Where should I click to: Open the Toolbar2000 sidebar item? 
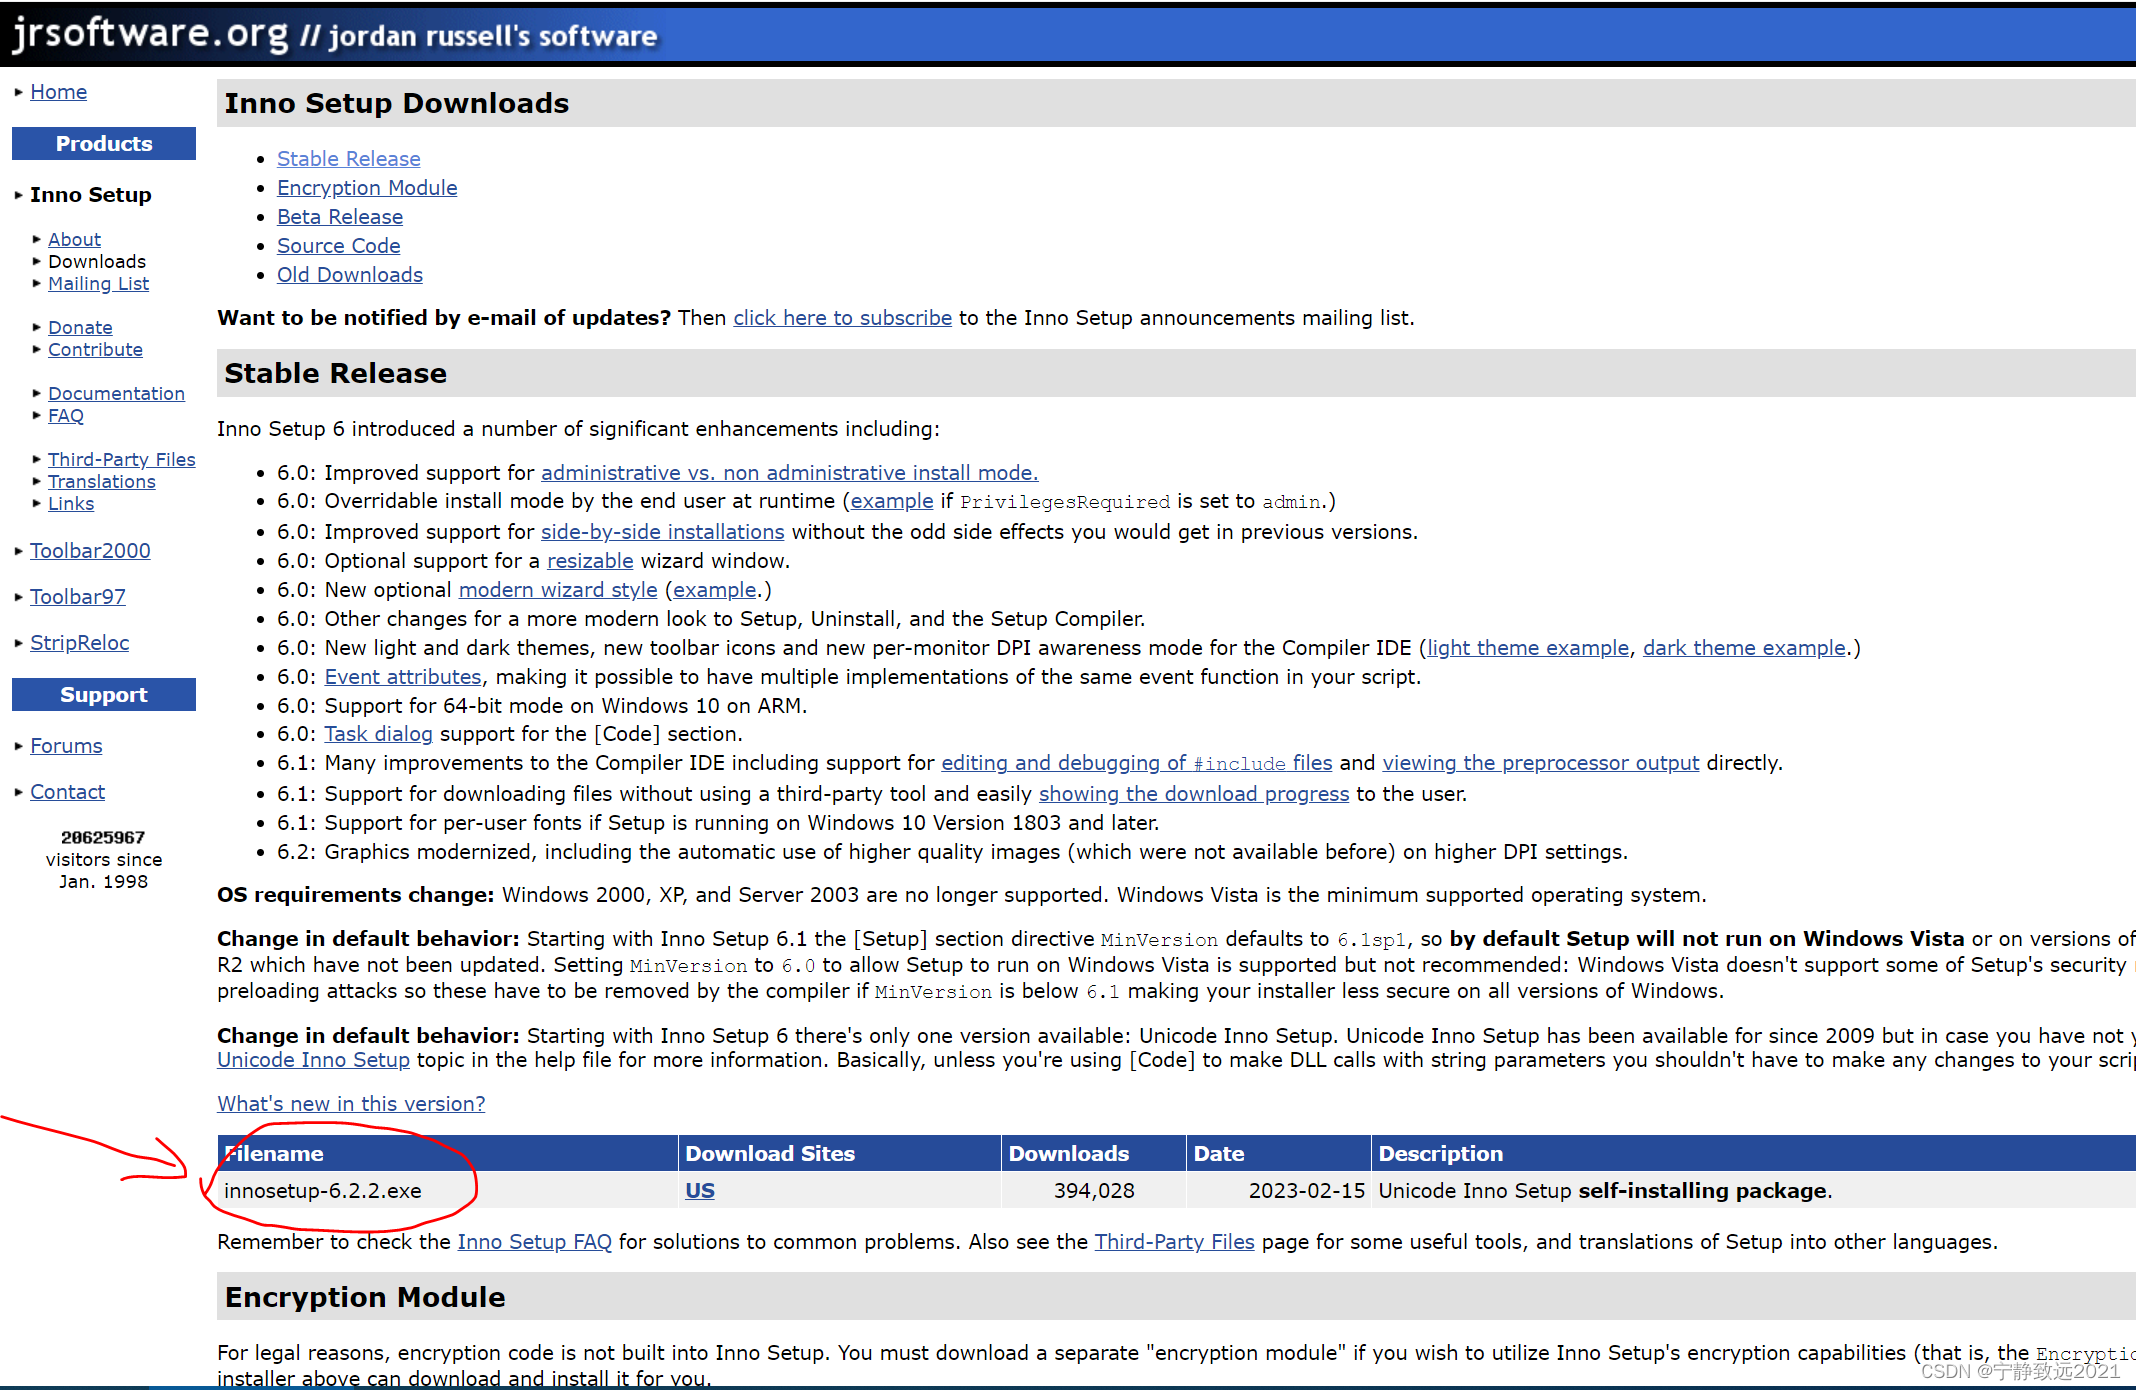click(90, 551)
